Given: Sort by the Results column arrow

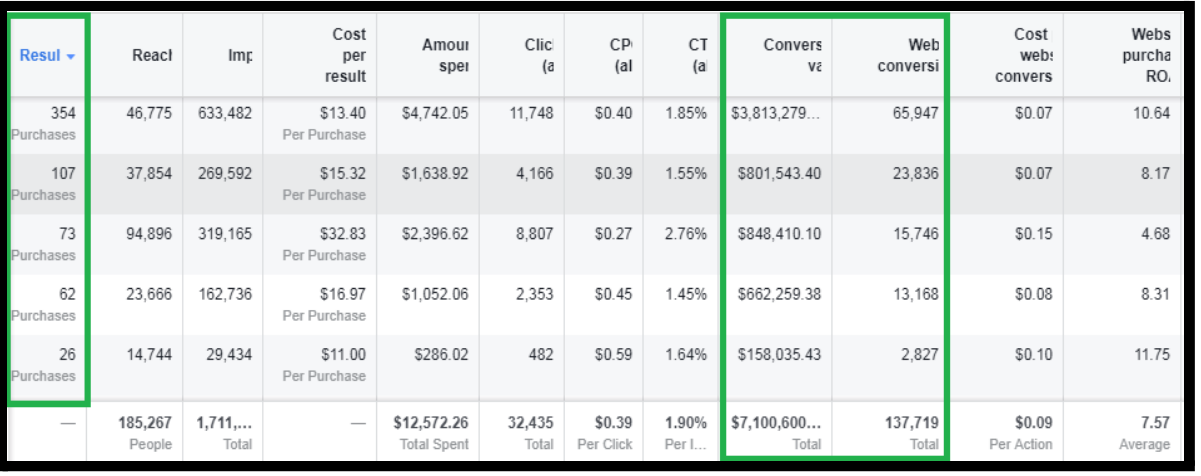Looking at the screenshot, I should pos(71,56).
